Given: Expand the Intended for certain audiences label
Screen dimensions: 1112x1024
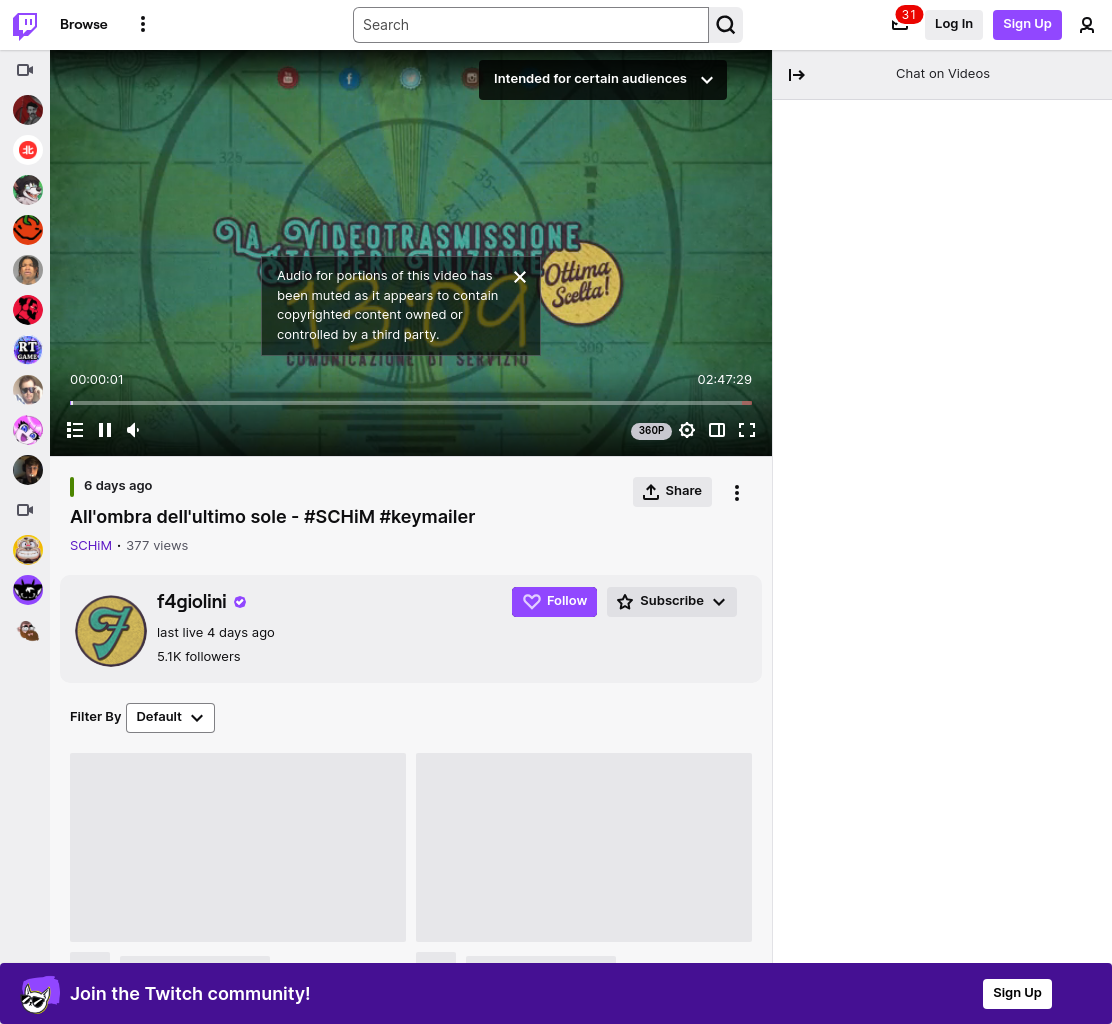Looking at the screenshot, I should pyautogui.click(x=603, y=79).
